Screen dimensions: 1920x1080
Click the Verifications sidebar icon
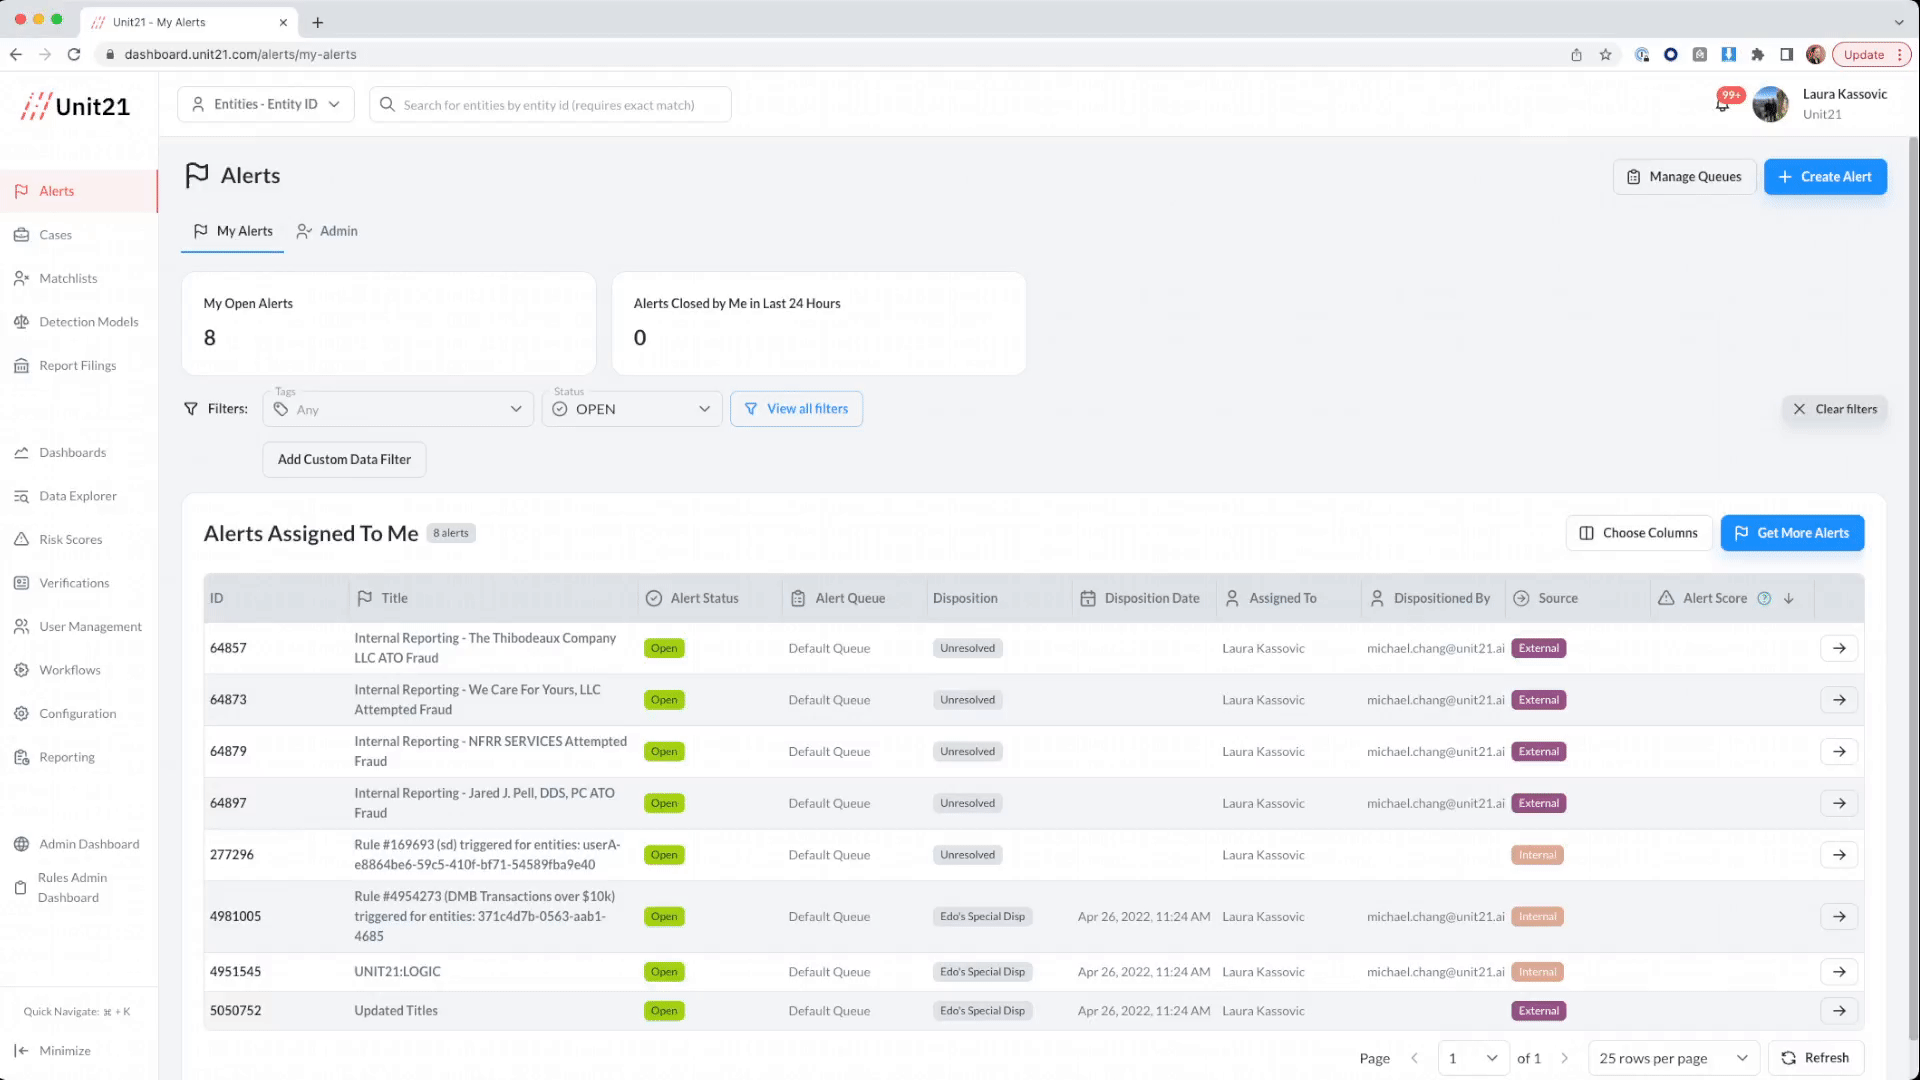pyautogui.click(x=21, y=583)
